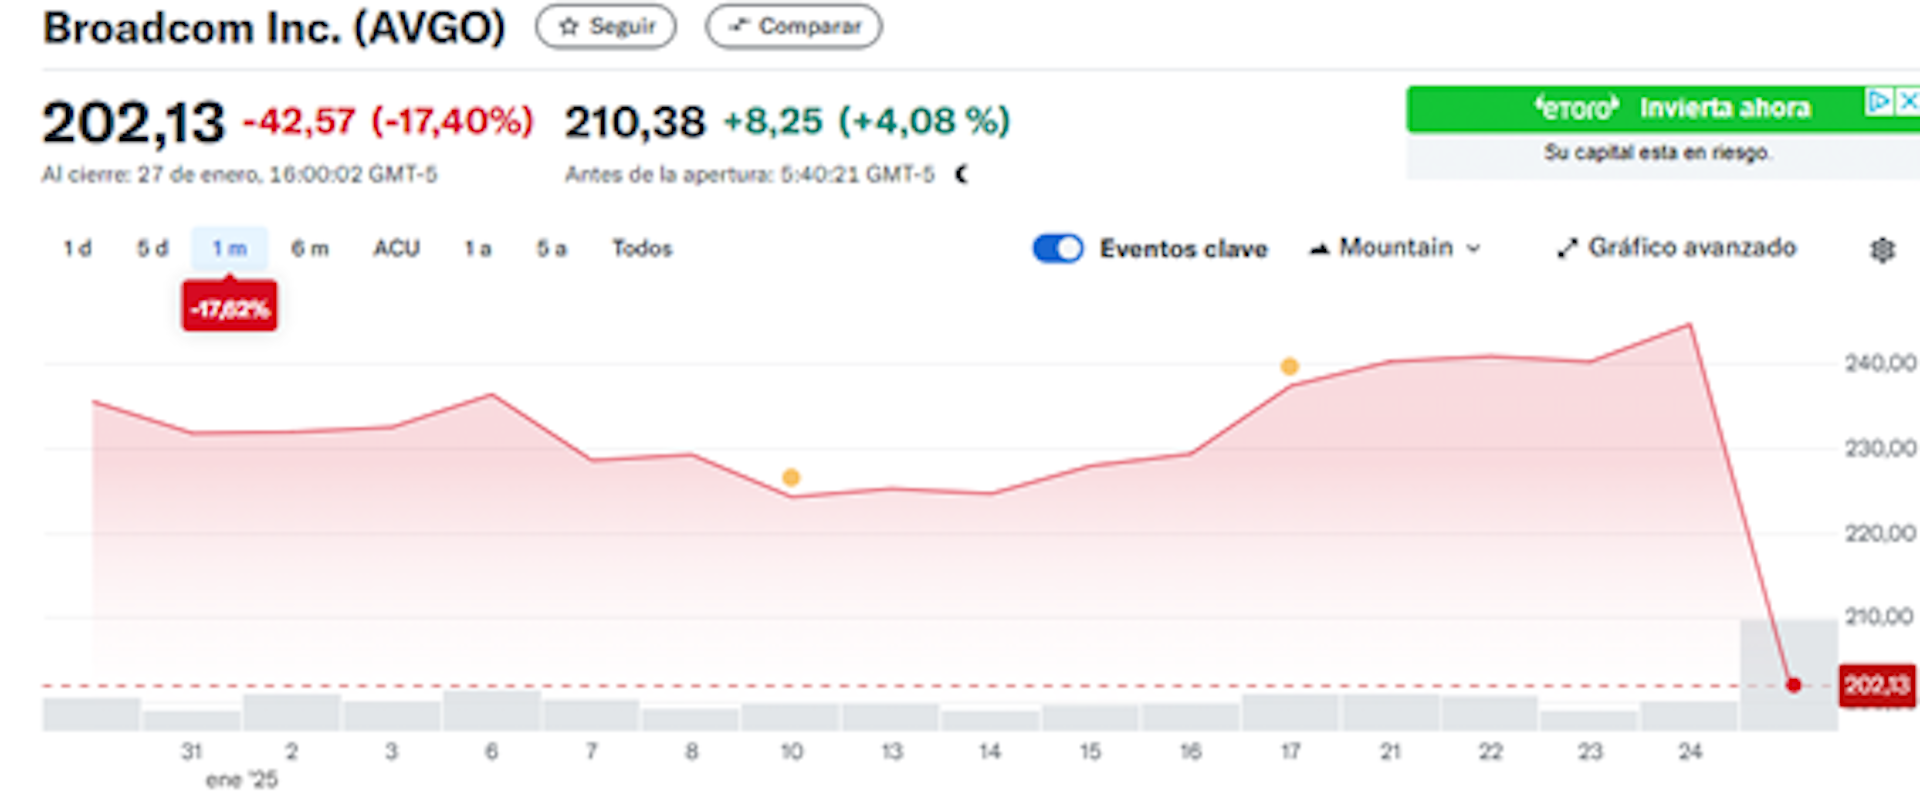The image size is (1920, 796).
Task: Click the star icon in Seguir button
Action: [x=569, y=27]
